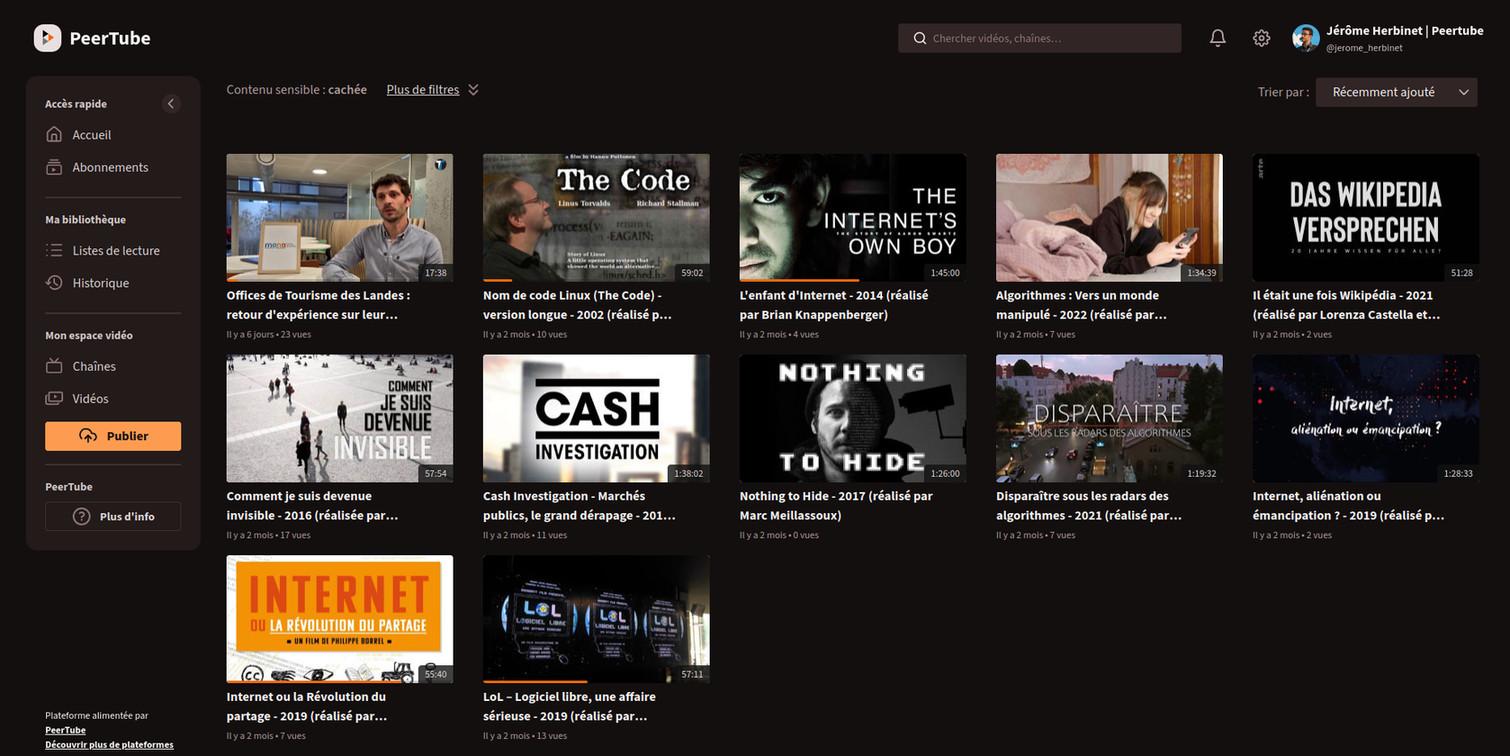This screenshot has width=1510, height=756.
Task: Open Abonnements subscriptions icon
Action: pos(54,167)
